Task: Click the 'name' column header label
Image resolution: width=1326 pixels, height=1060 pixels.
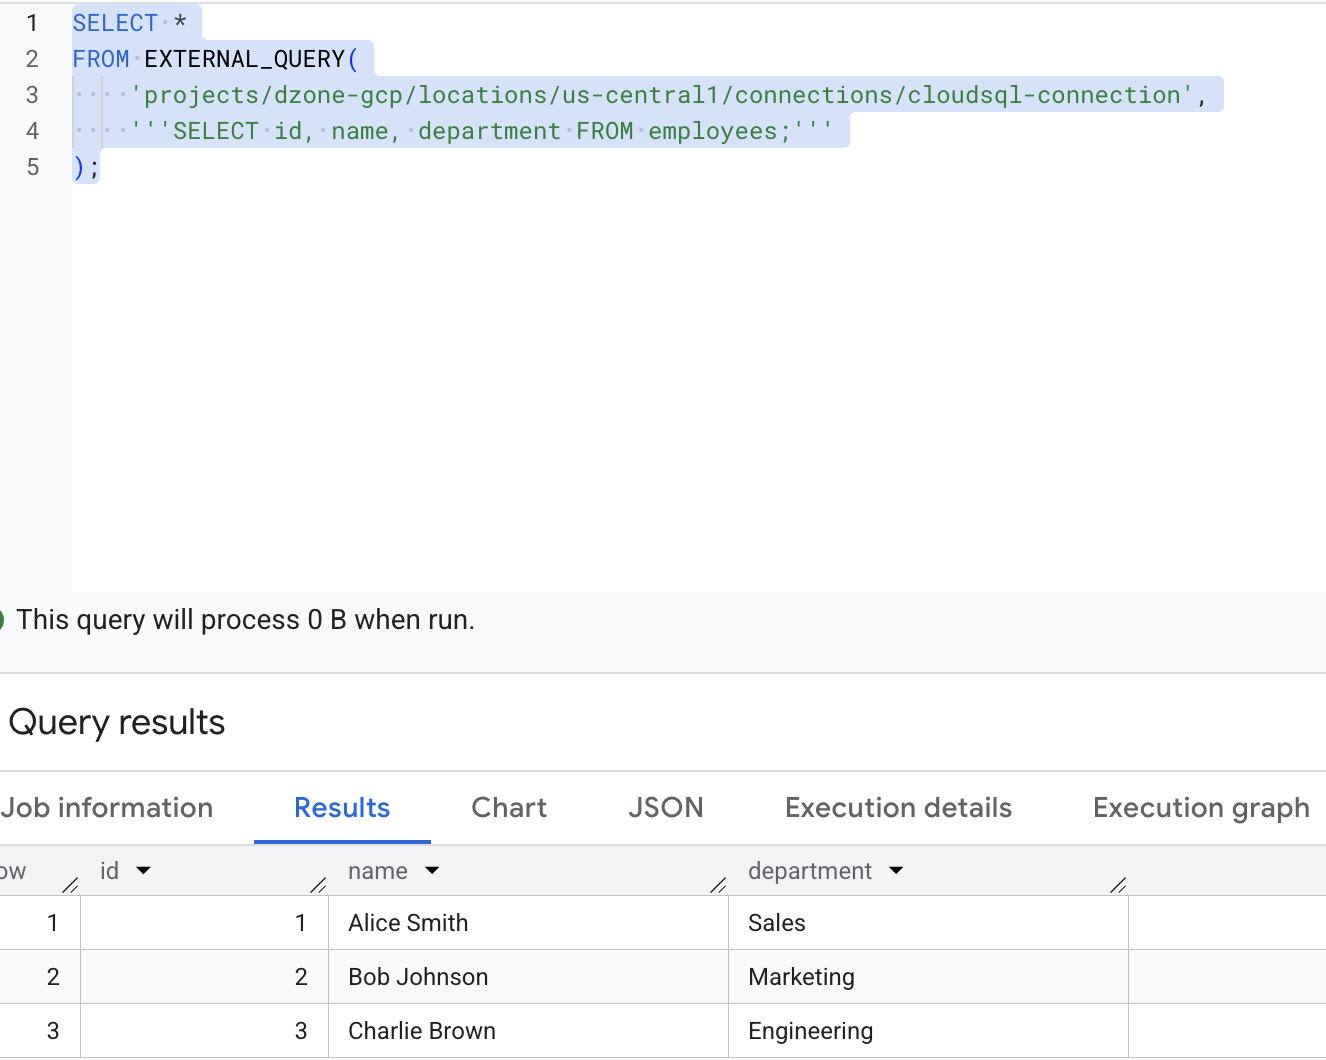Action: 378,871
